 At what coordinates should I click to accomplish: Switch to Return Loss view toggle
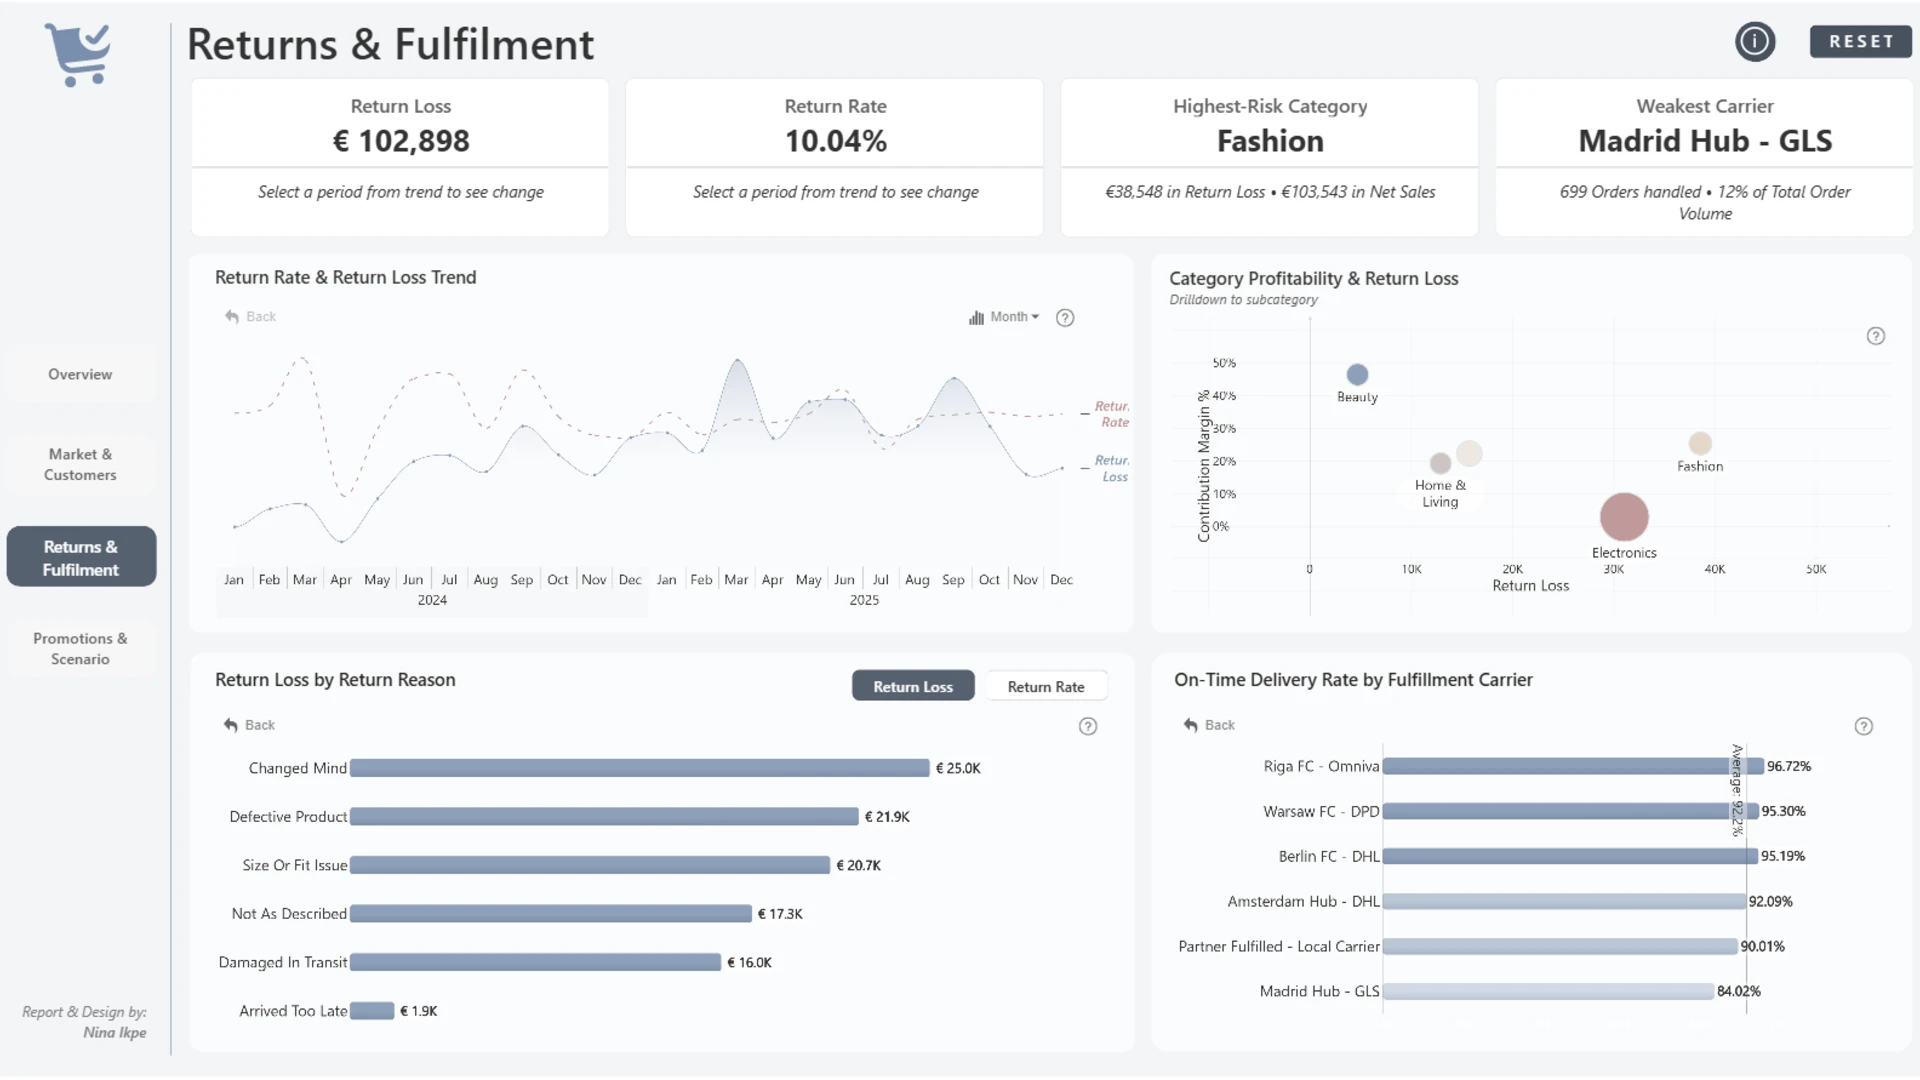913,686
